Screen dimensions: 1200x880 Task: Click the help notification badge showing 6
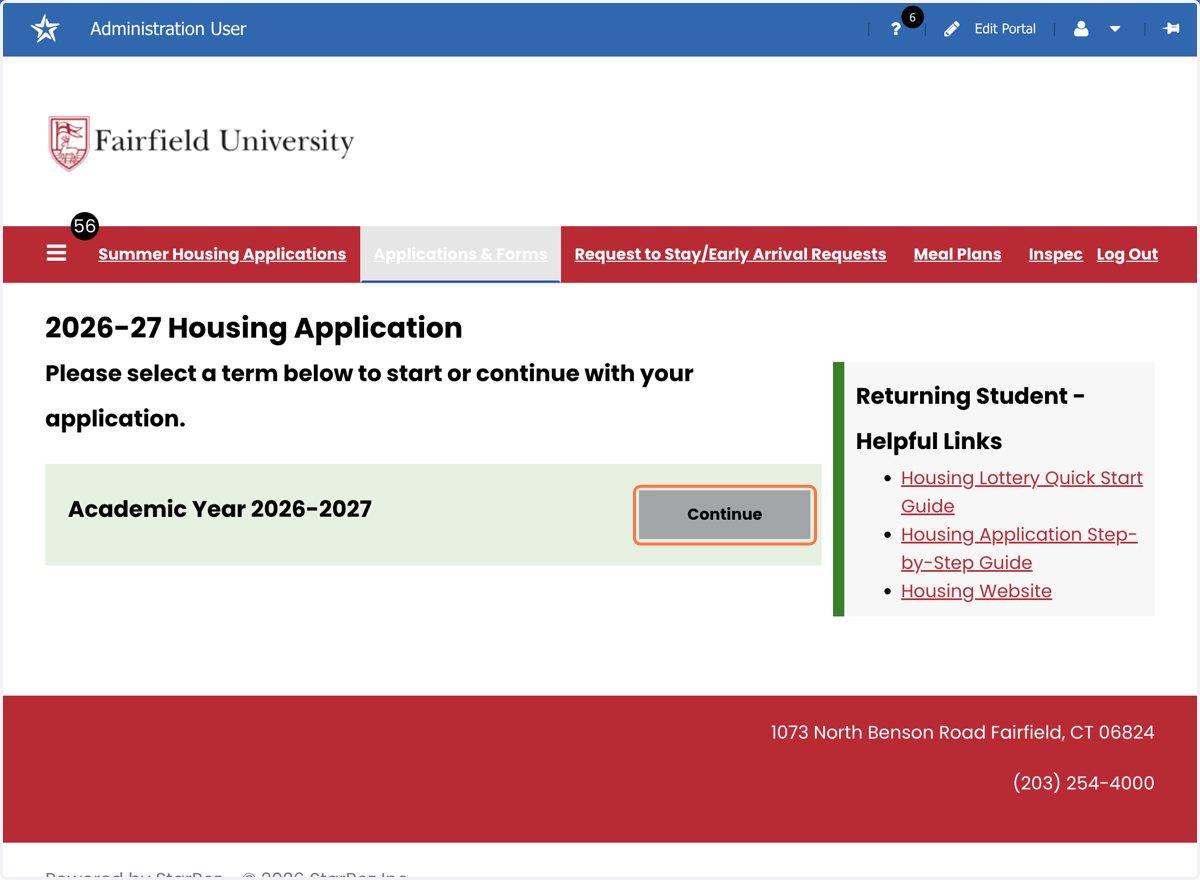pyautogui.click(x=912, y=17)
